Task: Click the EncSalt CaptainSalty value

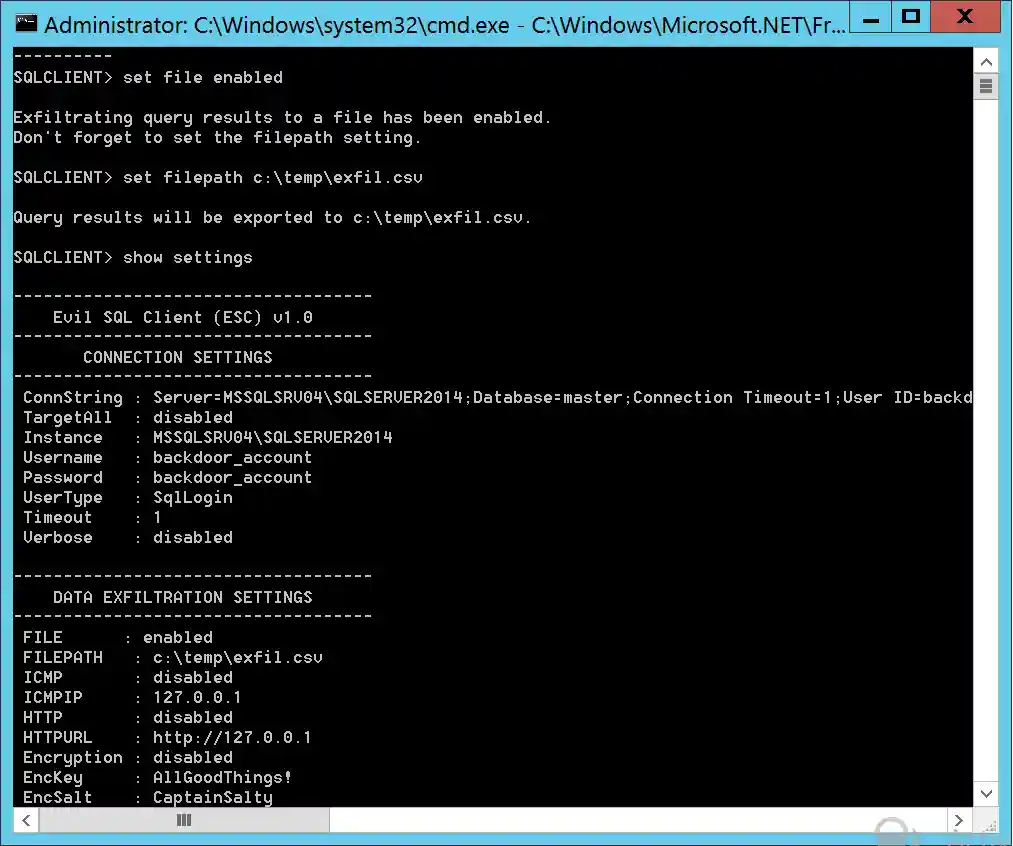Action: pos(213,798)
